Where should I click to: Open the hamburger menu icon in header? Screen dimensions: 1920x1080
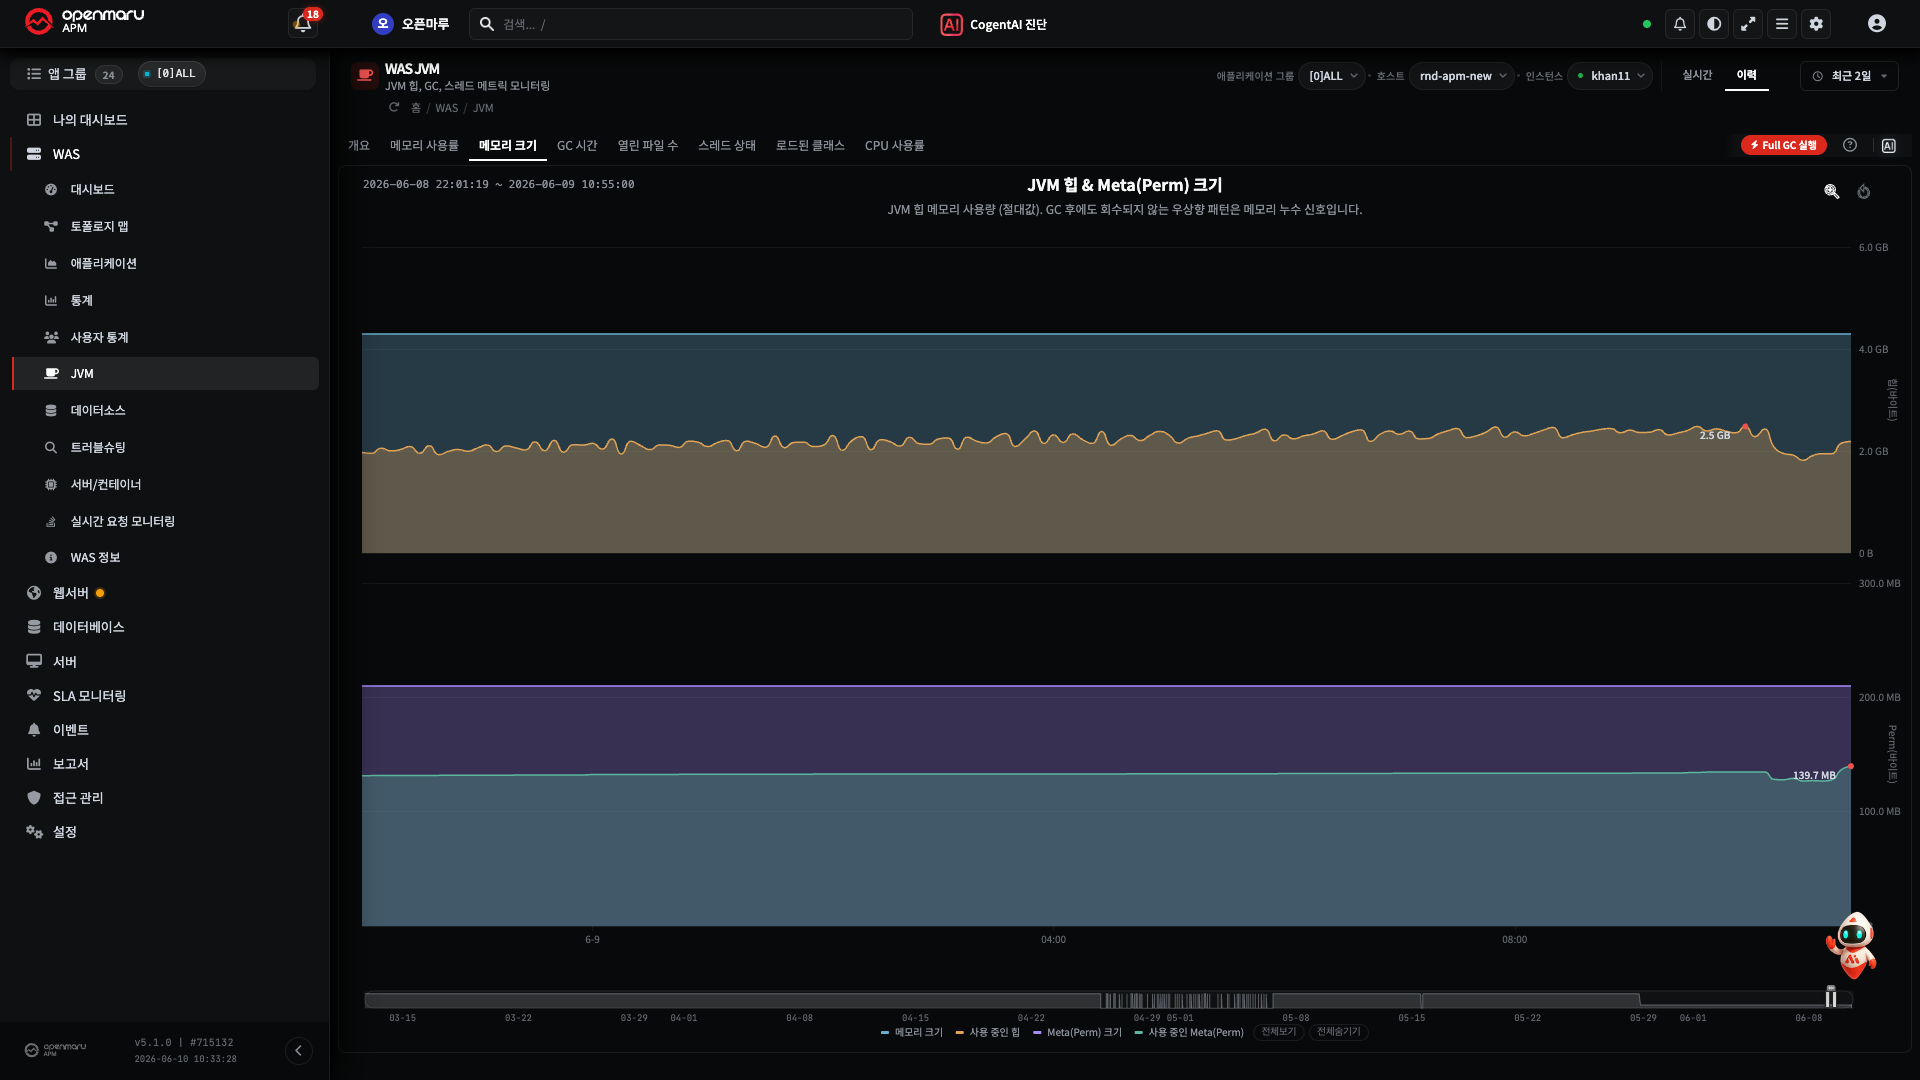pyautogui.click(x=1782, y=24)
